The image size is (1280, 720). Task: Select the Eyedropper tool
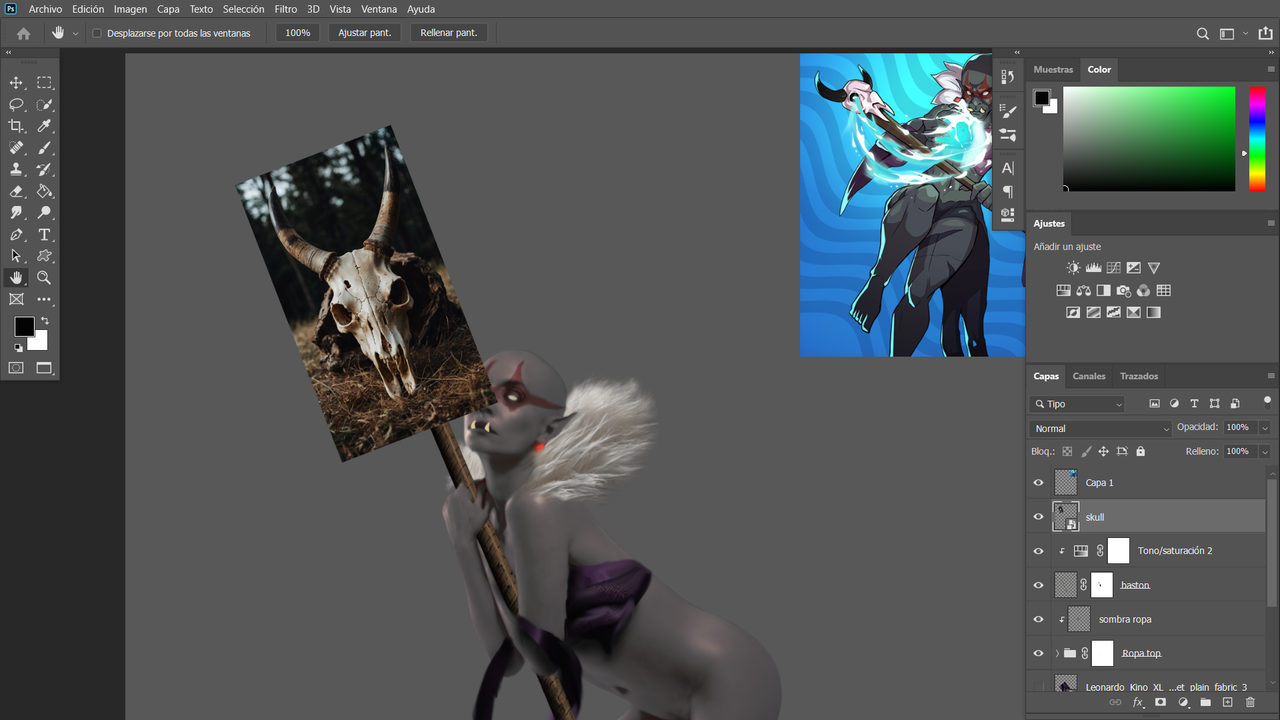(44, 126)
